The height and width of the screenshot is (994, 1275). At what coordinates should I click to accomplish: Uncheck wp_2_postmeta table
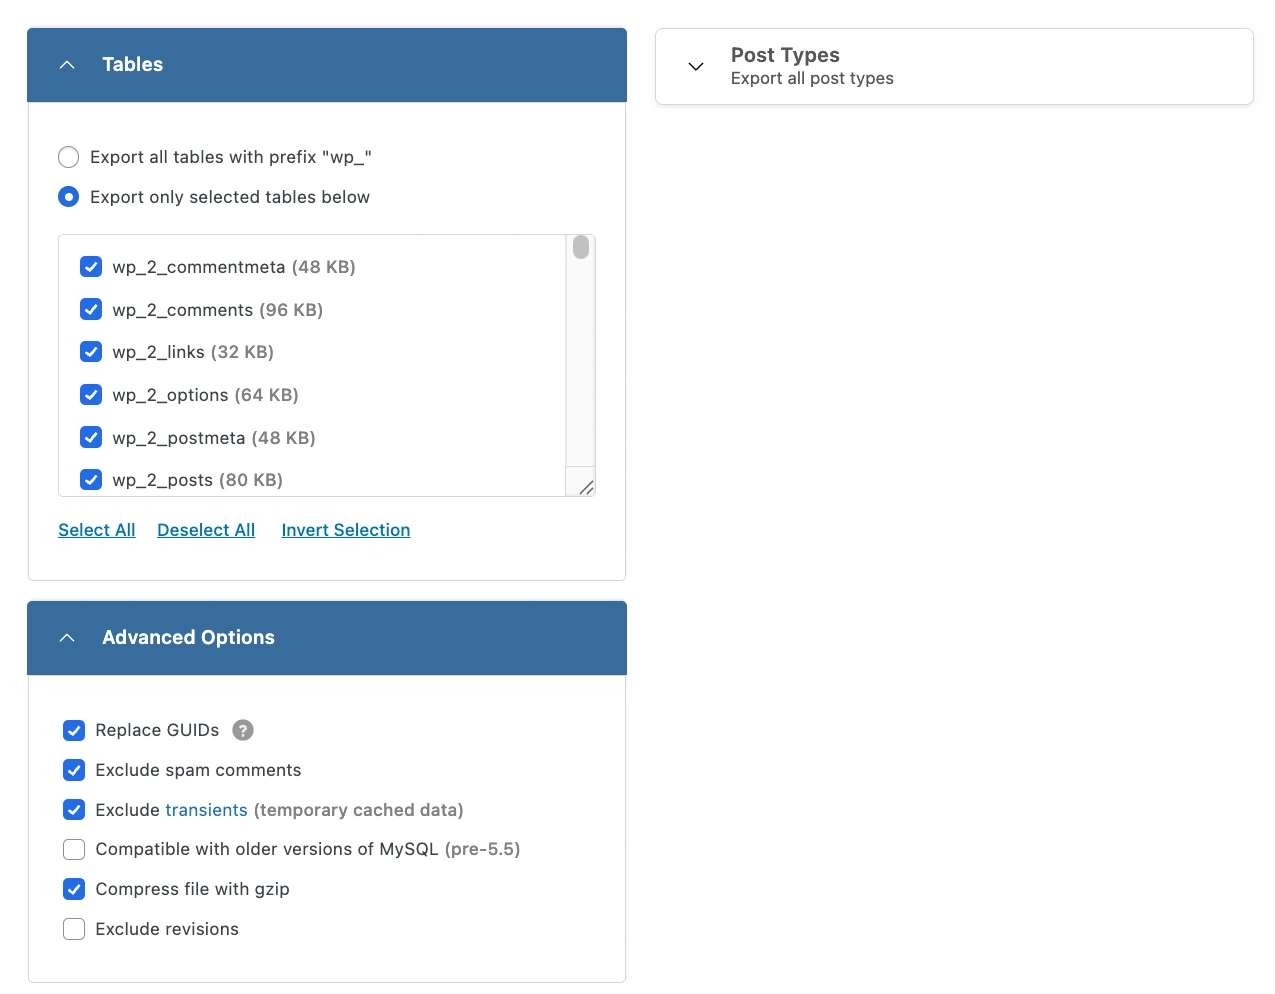point(91,438)
